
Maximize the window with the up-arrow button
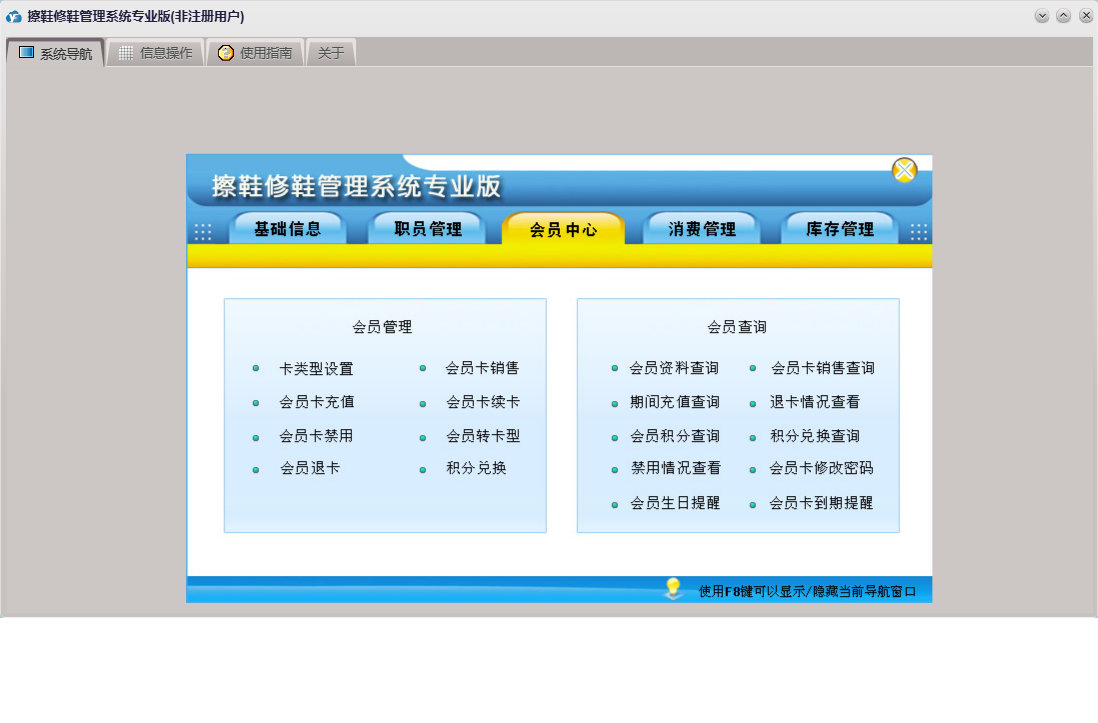click(1063, 16)
